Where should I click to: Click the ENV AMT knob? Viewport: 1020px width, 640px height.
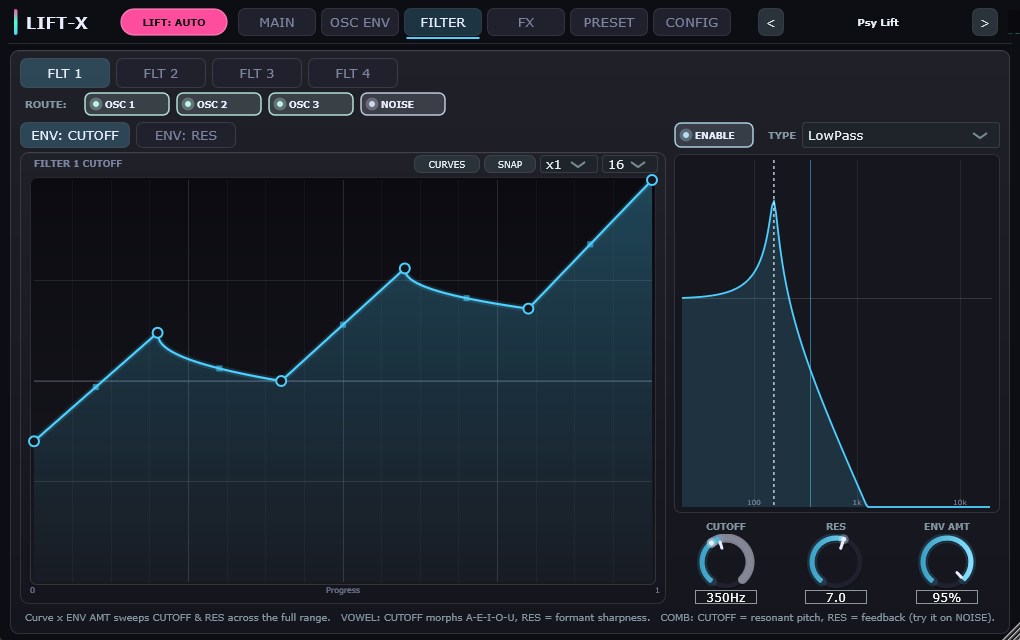pyautogui.click(x=946, y=561)
